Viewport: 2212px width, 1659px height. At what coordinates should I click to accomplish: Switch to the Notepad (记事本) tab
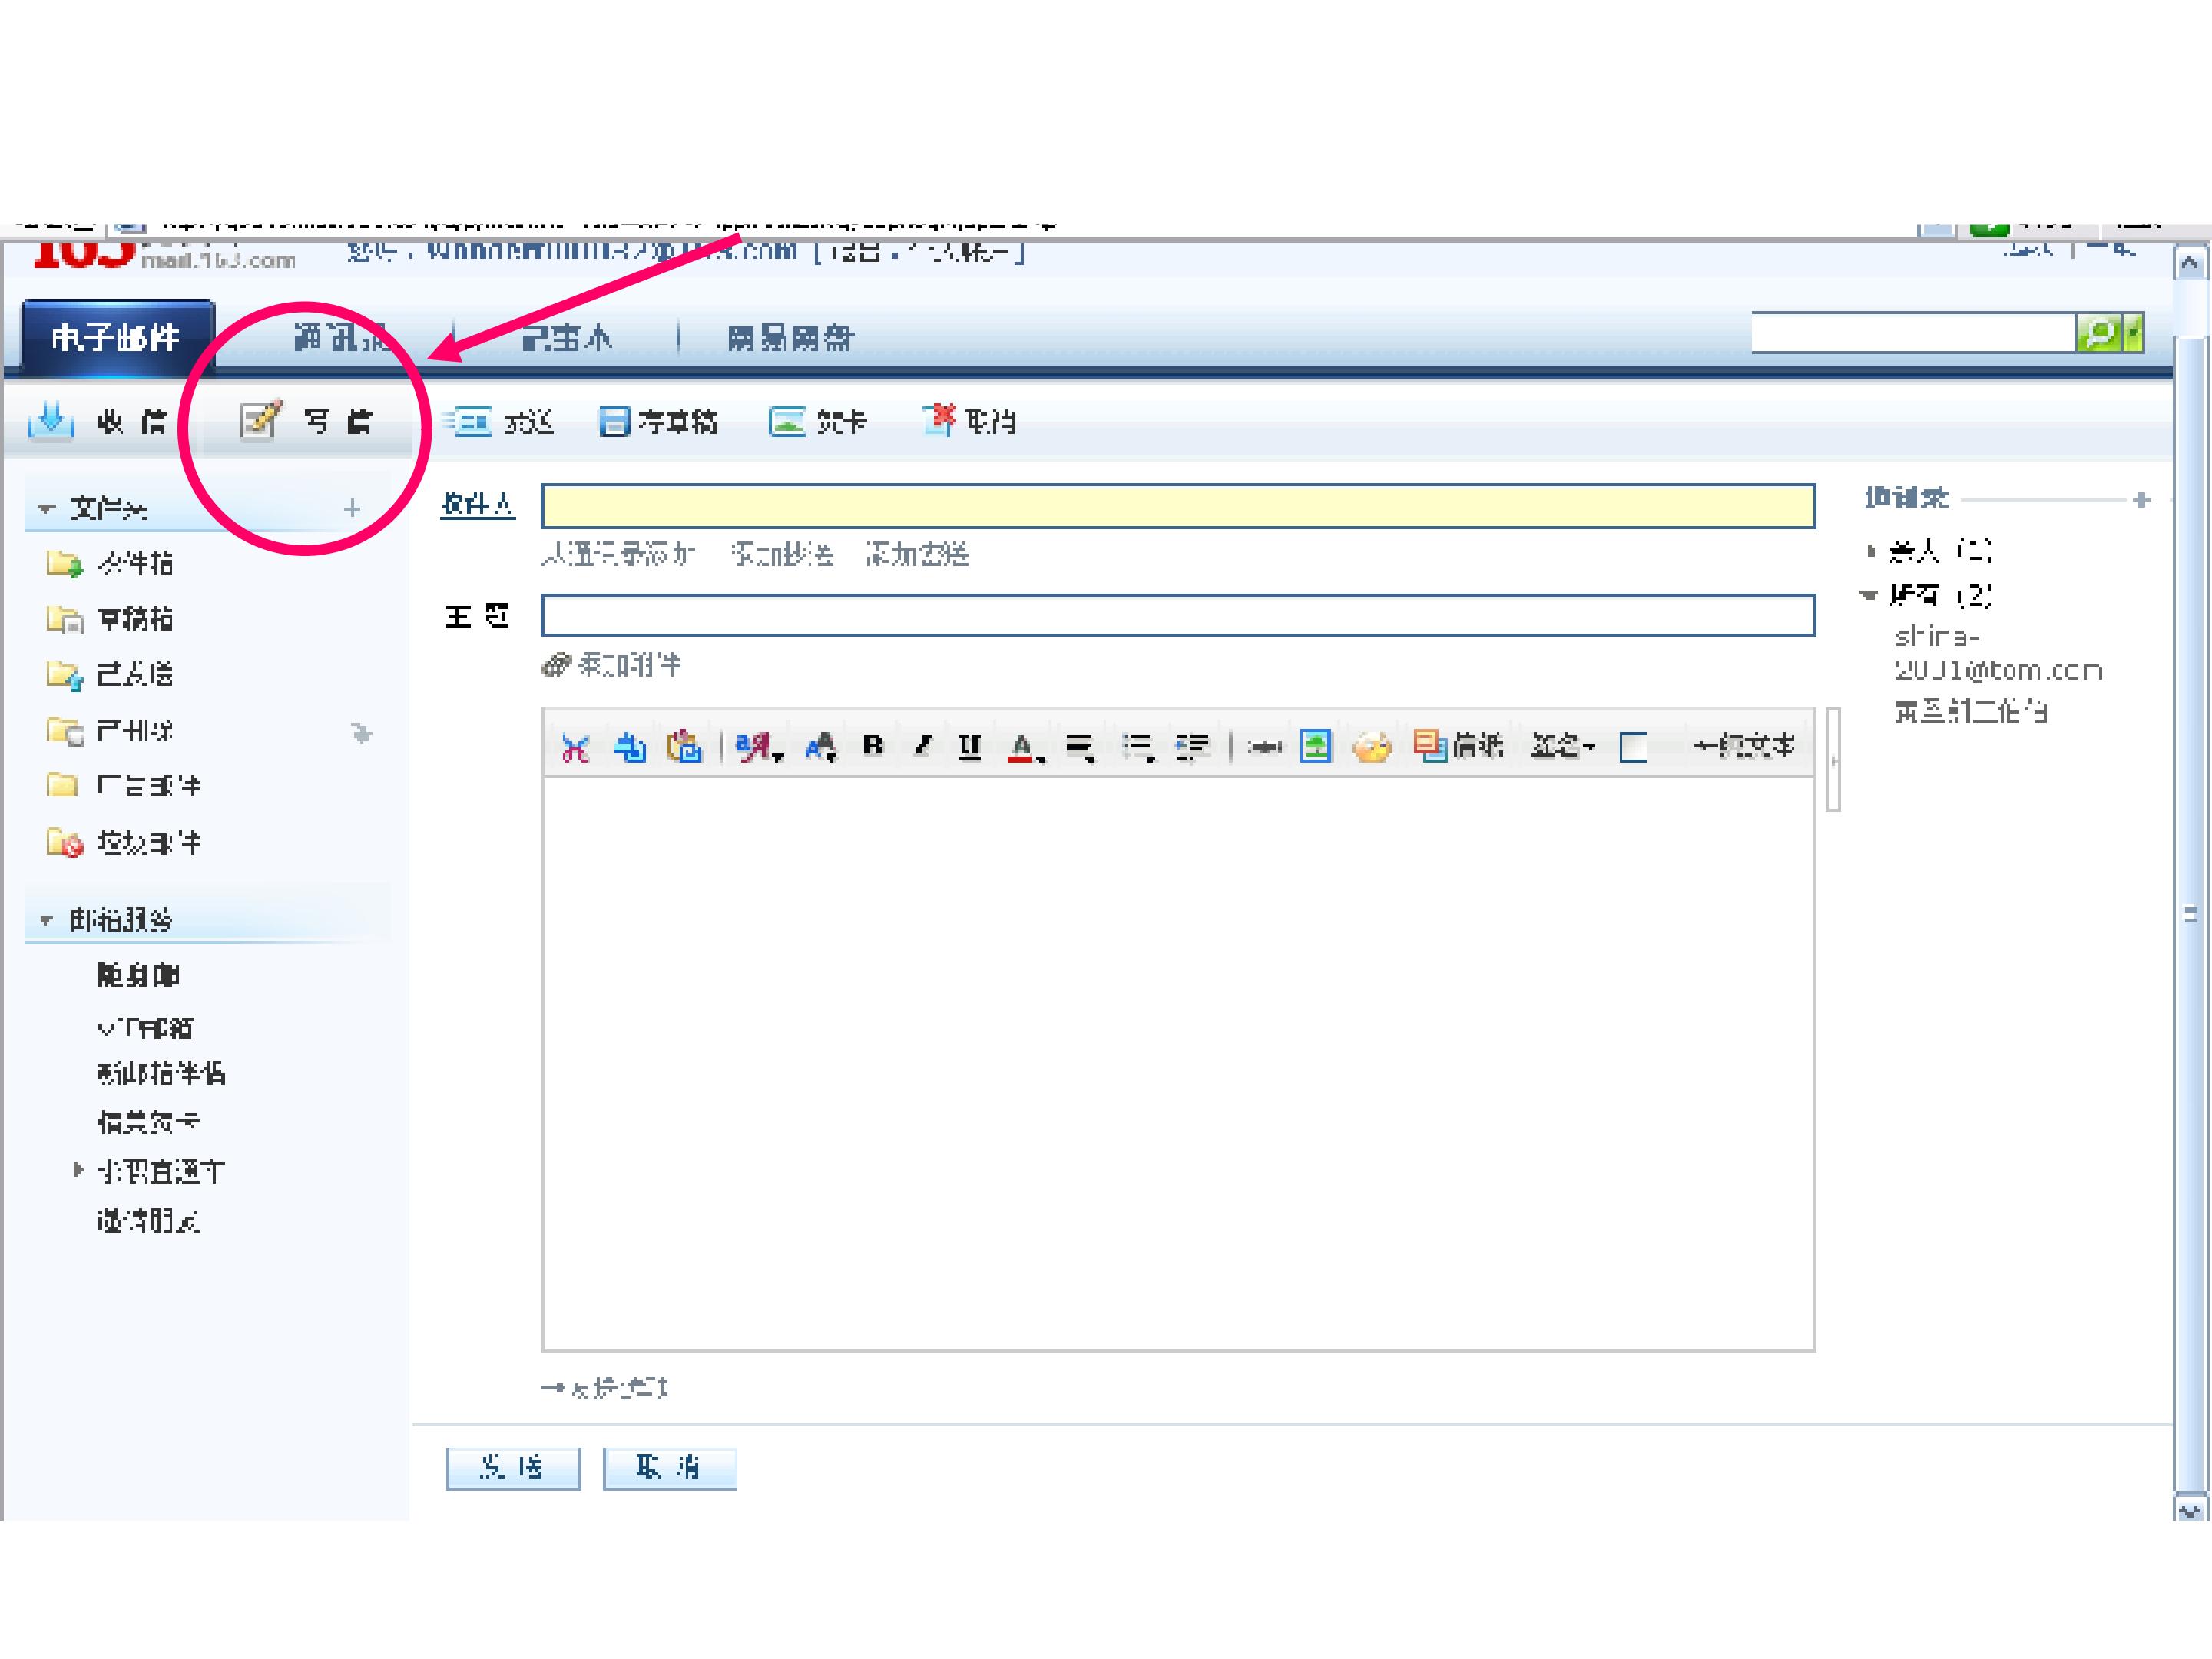(567, 338)
